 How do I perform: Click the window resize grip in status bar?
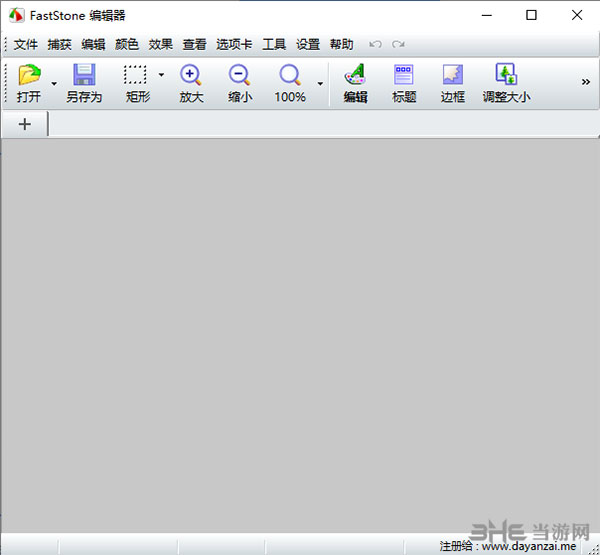point(593,548)
